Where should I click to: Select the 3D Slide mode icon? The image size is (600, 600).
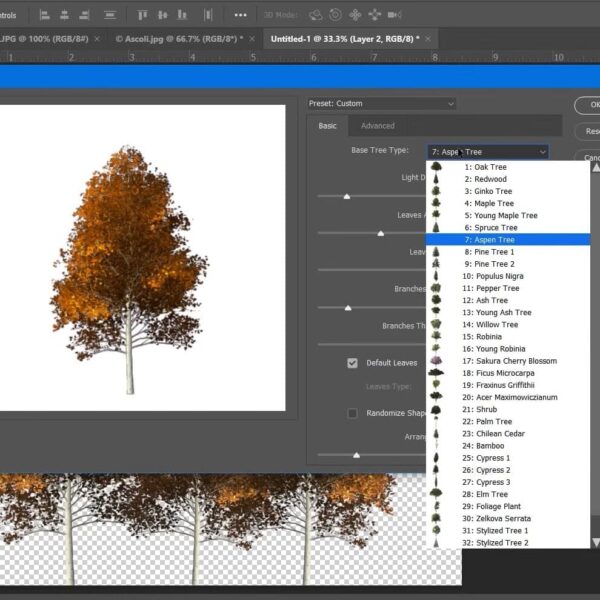pyautogui.click(x=375, y=15)
